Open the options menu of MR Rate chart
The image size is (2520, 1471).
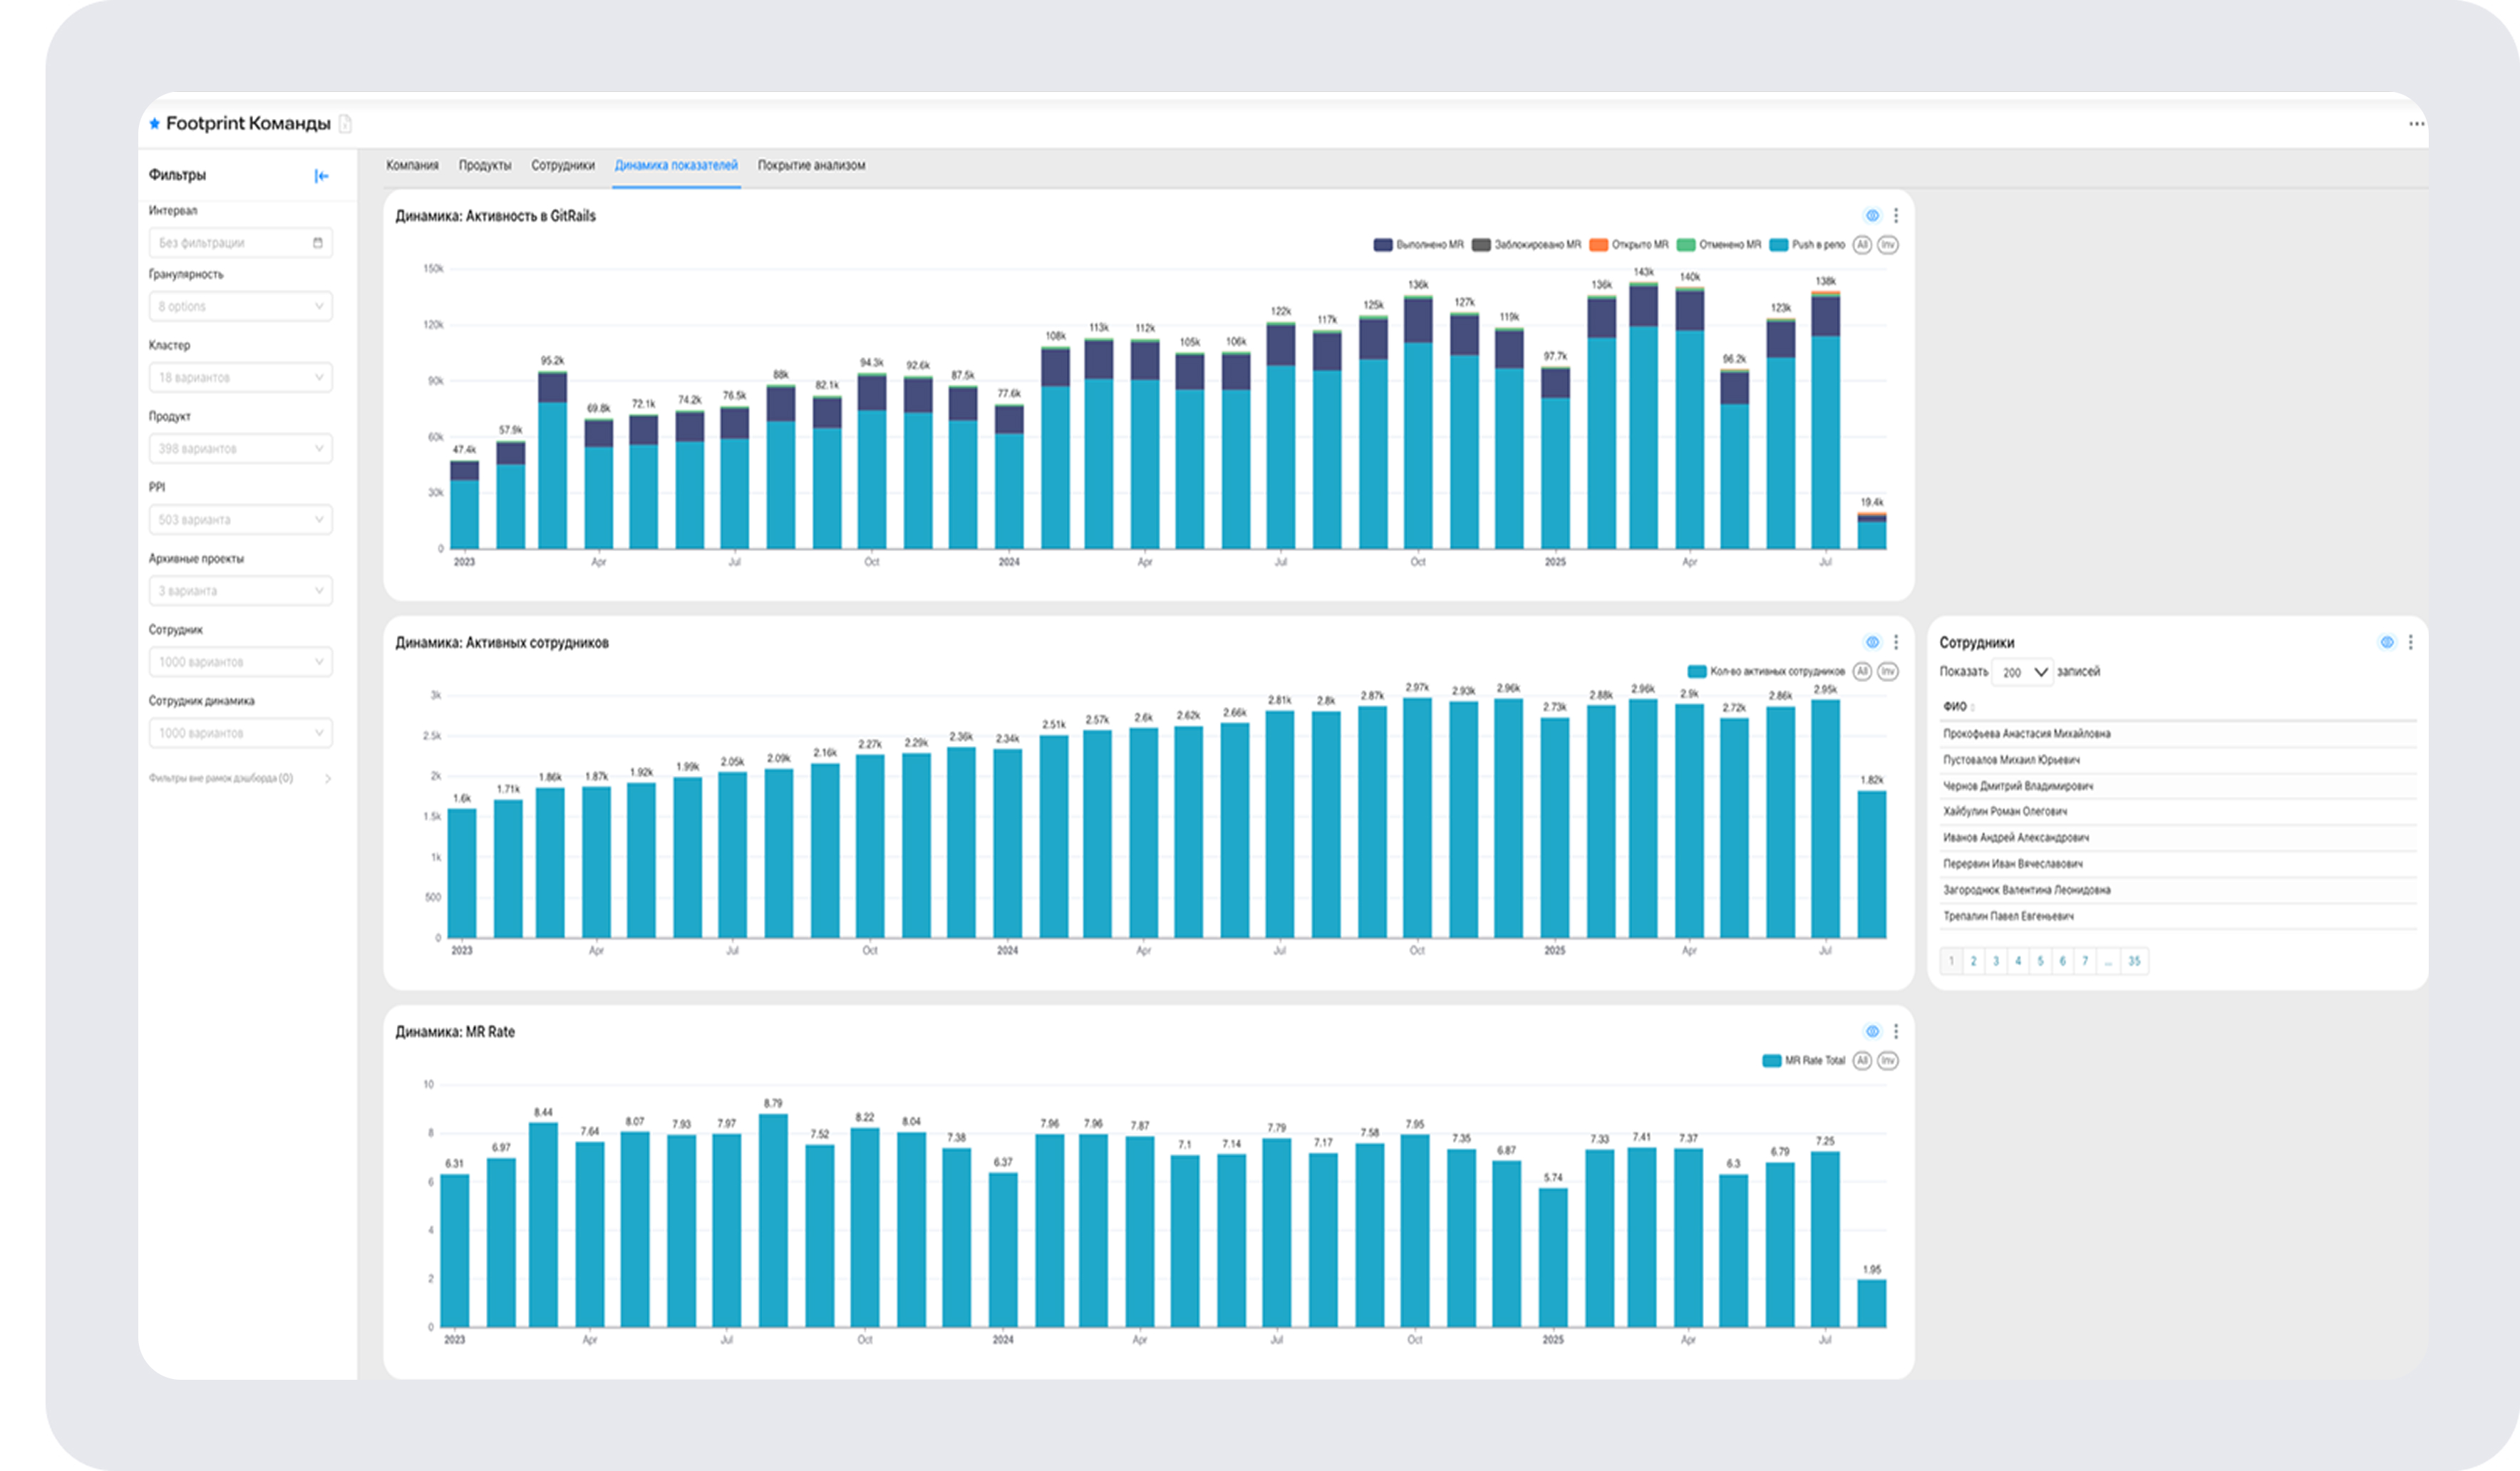1896,1032
